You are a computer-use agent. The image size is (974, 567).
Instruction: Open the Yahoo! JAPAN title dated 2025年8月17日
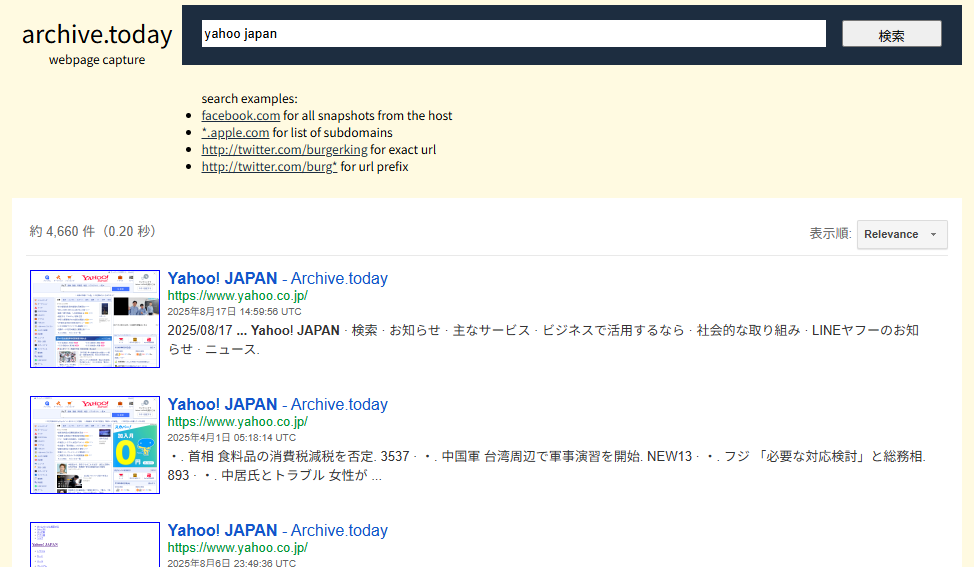tap(278, 278)
